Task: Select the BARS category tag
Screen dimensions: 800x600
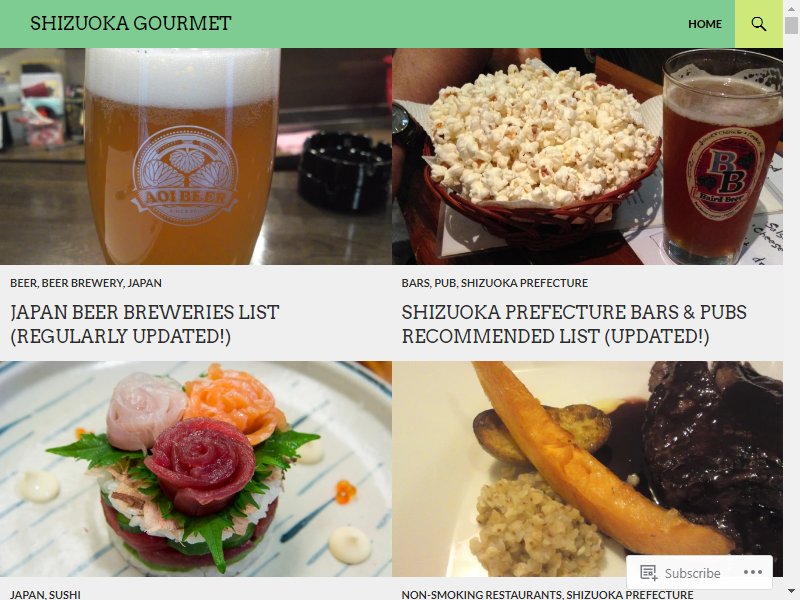Action: pyautogui.click(x=416, y=283)
